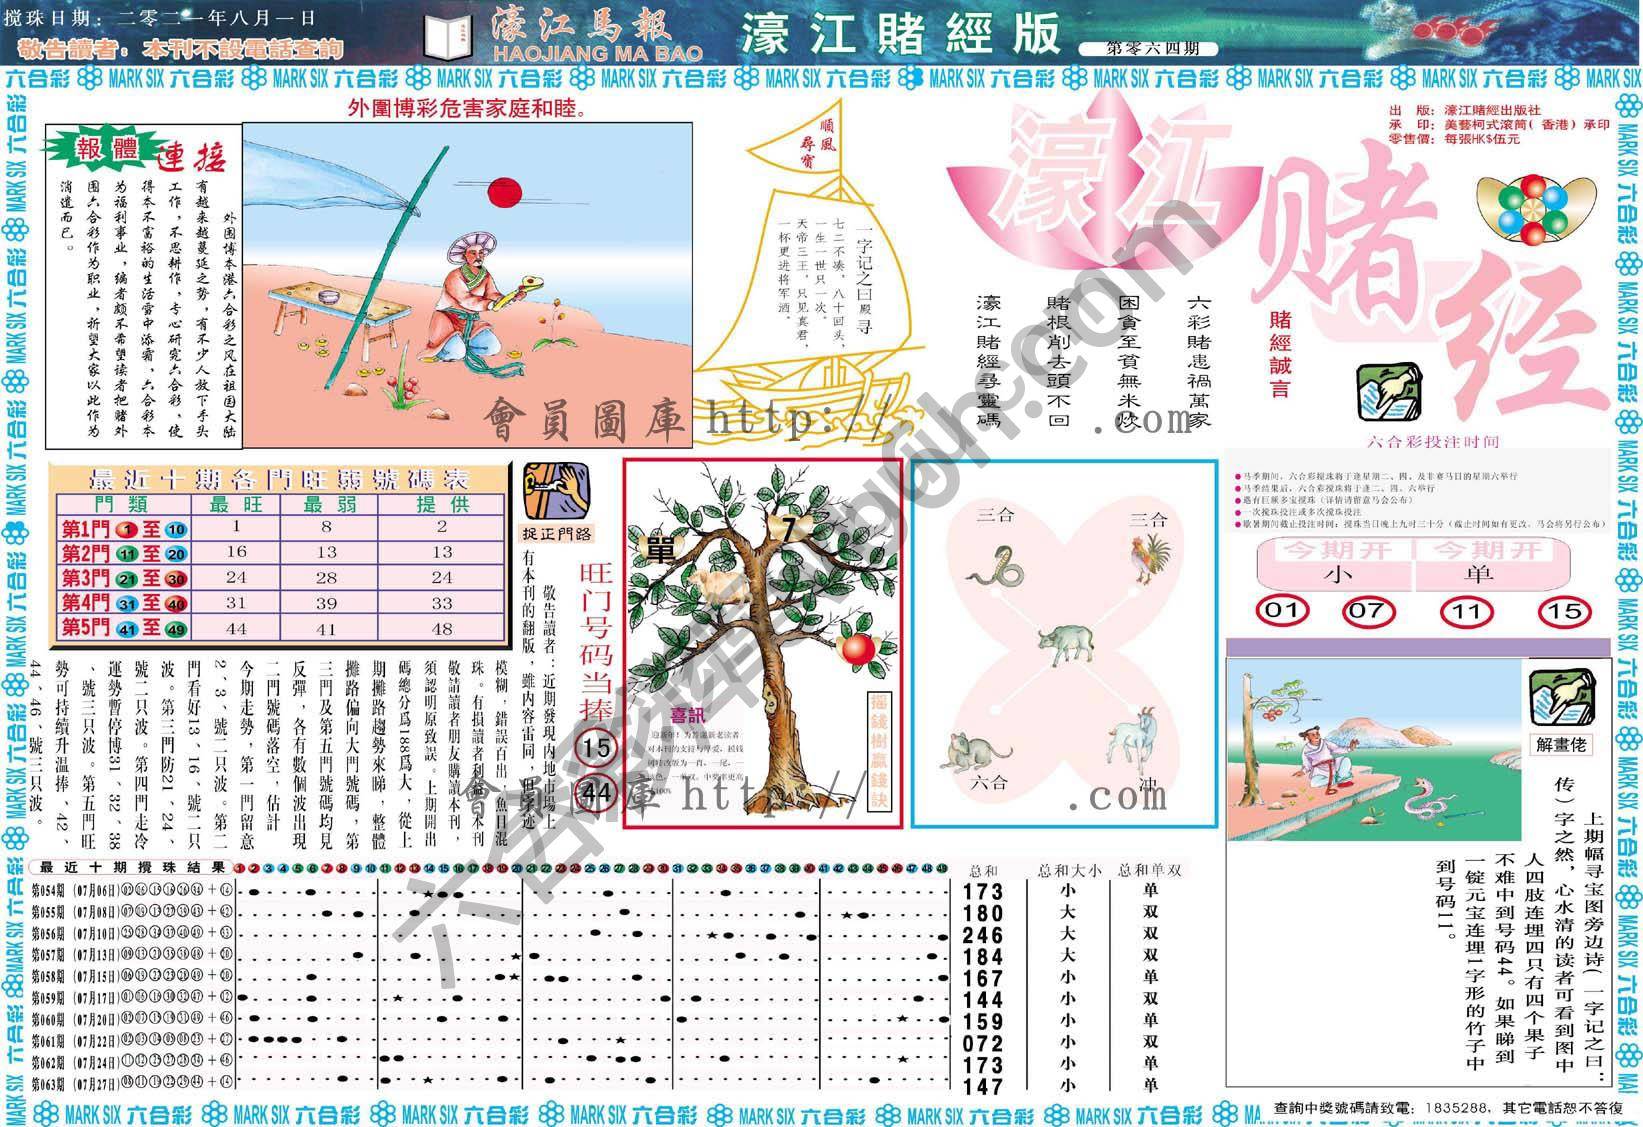Click 最弱 value 39 in 第4門 row
Viewport: 1643px width, 1127px height.
328,603
